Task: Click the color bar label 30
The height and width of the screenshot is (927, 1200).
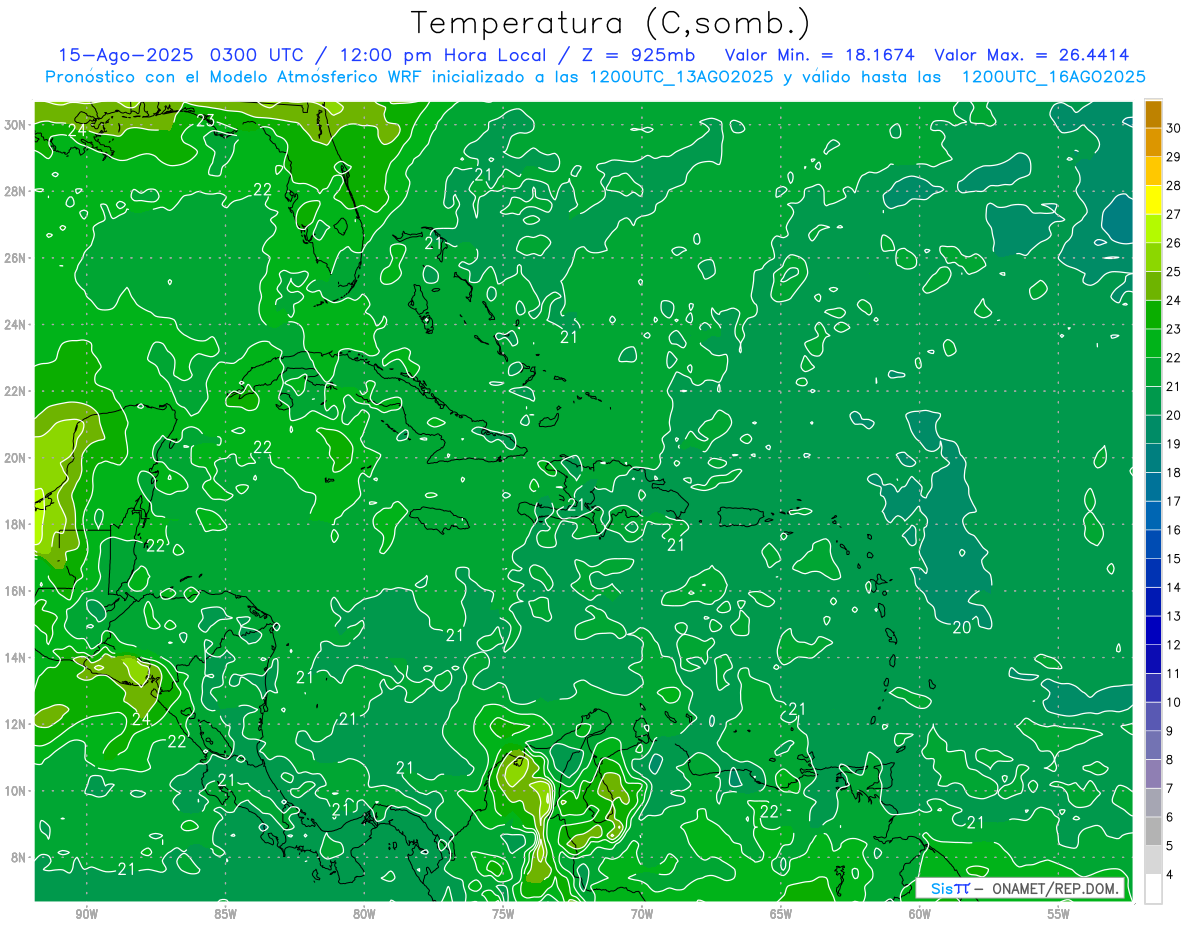Action: coord(1173,128)
